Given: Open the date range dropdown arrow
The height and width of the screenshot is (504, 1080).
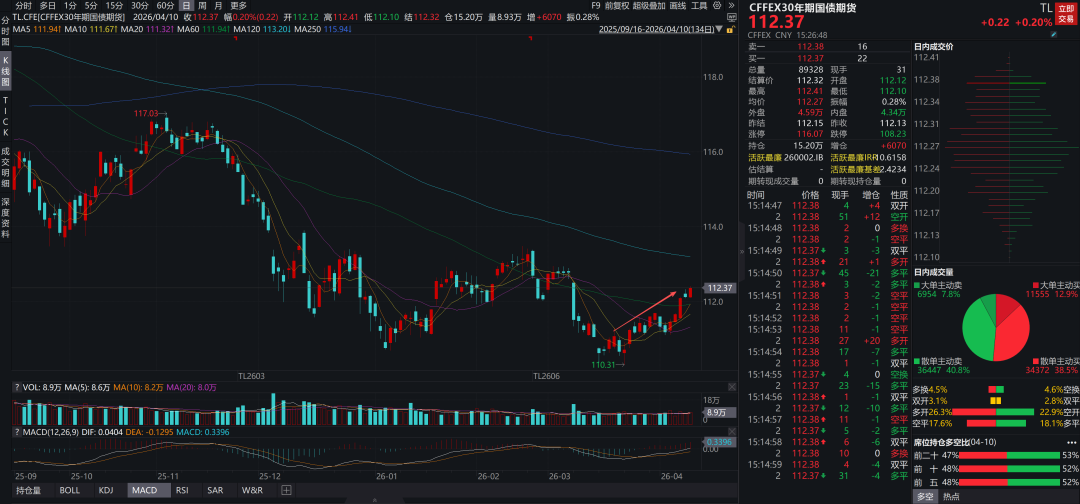Looking at the screenshot, I should click(718, 29).
